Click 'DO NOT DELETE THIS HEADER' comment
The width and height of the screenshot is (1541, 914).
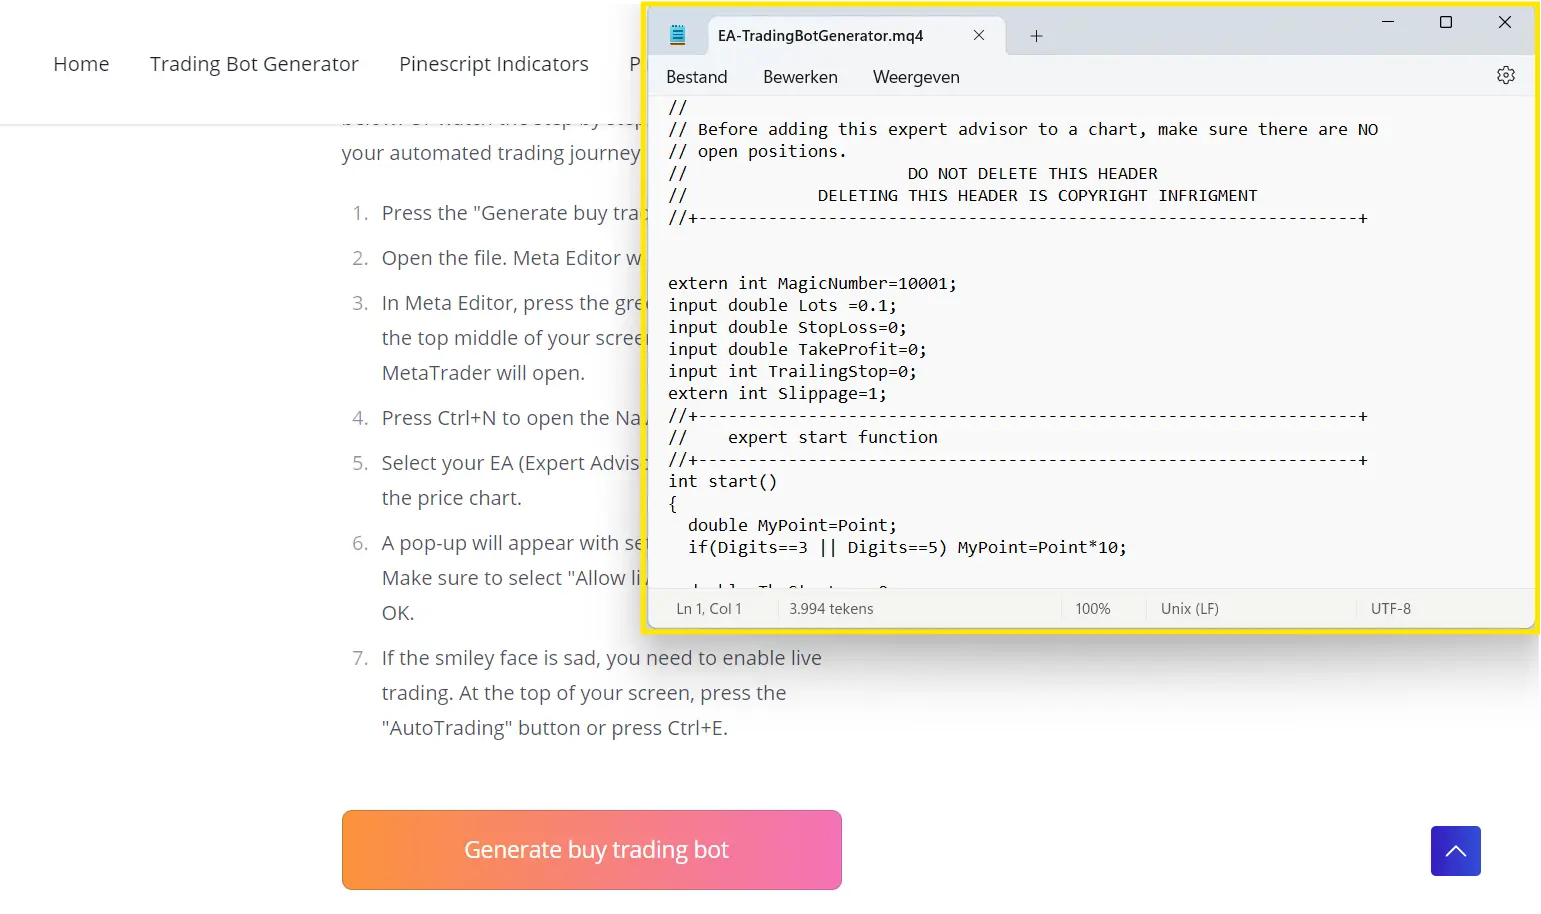pyautogui.click(x=1032, y=174)
